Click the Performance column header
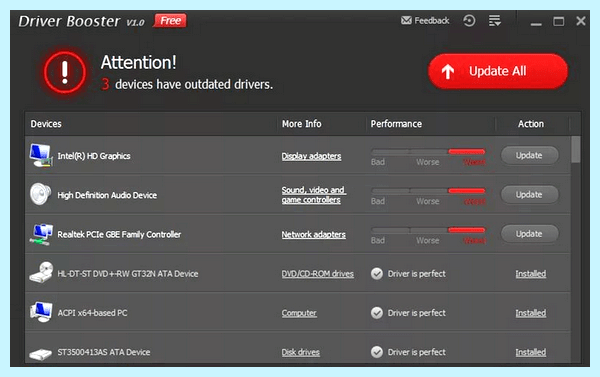This screenshot has height=377, width=600. pyautogui.click(x=396, y=124)
